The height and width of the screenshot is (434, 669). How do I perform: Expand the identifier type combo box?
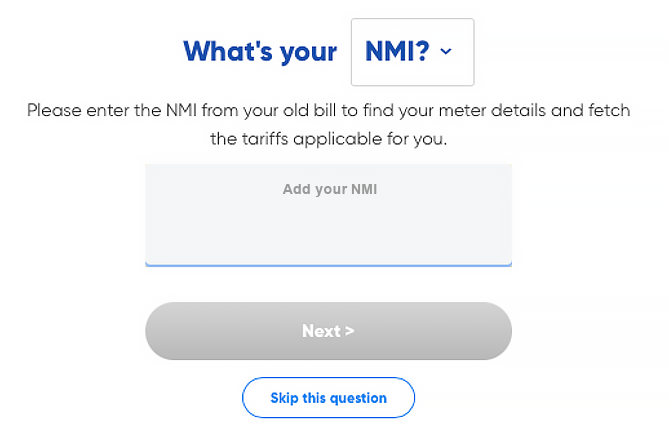412,52
